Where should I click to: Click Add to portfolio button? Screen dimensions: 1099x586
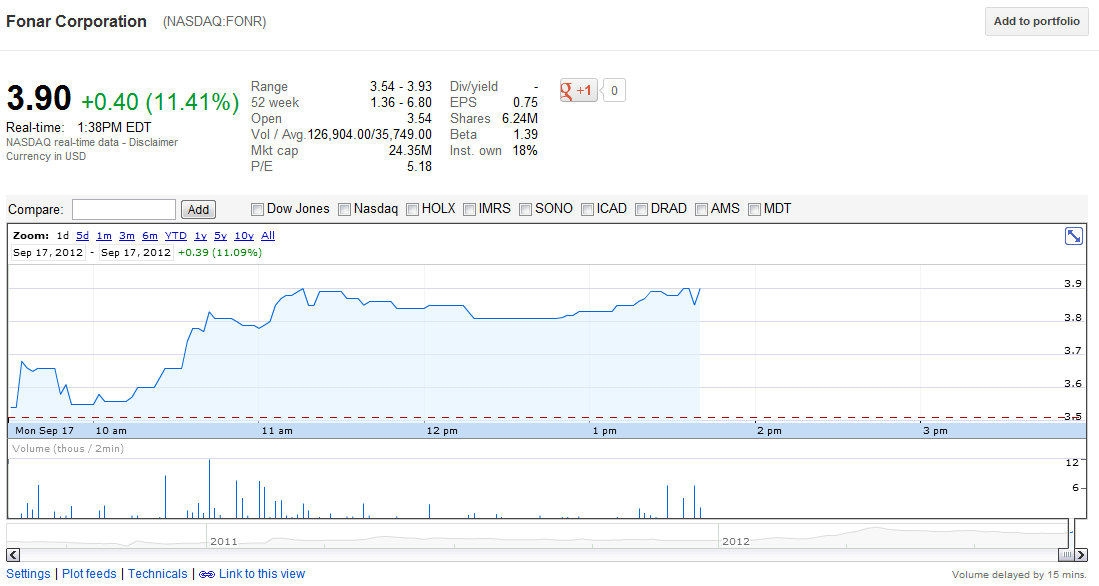(1037, 21)
